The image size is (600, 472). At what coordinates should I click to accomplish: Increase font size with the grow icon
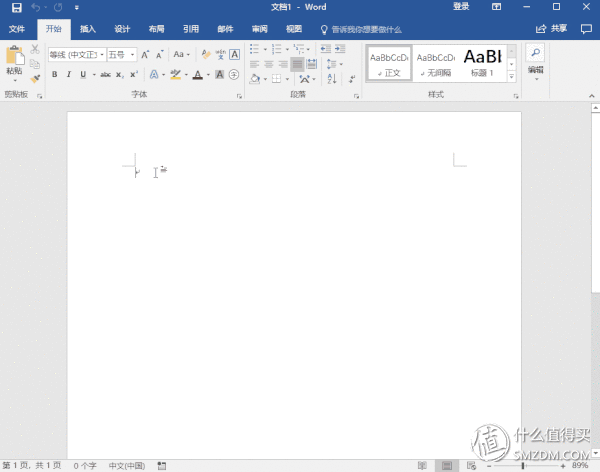(145, 55)
